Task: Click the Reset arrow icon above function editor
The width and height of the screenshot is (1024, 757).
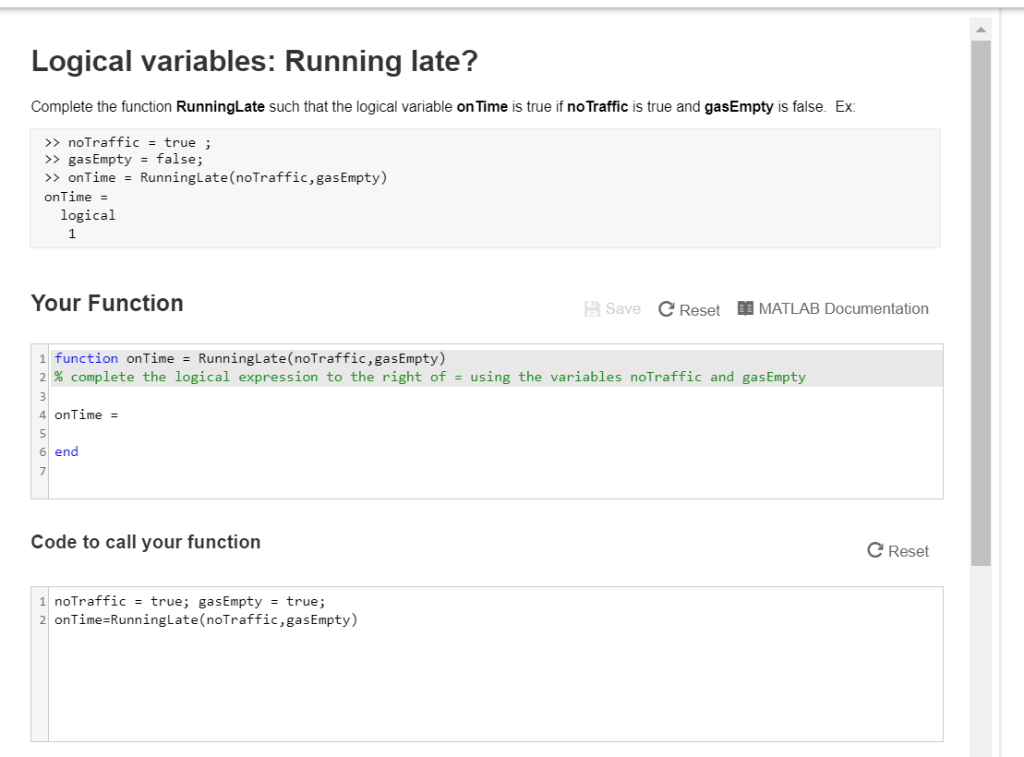Action: 666,310
